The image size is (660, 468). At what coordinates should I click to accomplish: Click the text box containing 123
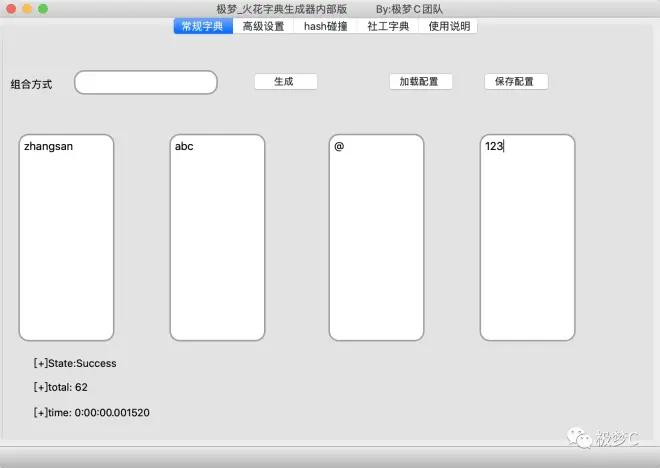click(x=527, y=238)
